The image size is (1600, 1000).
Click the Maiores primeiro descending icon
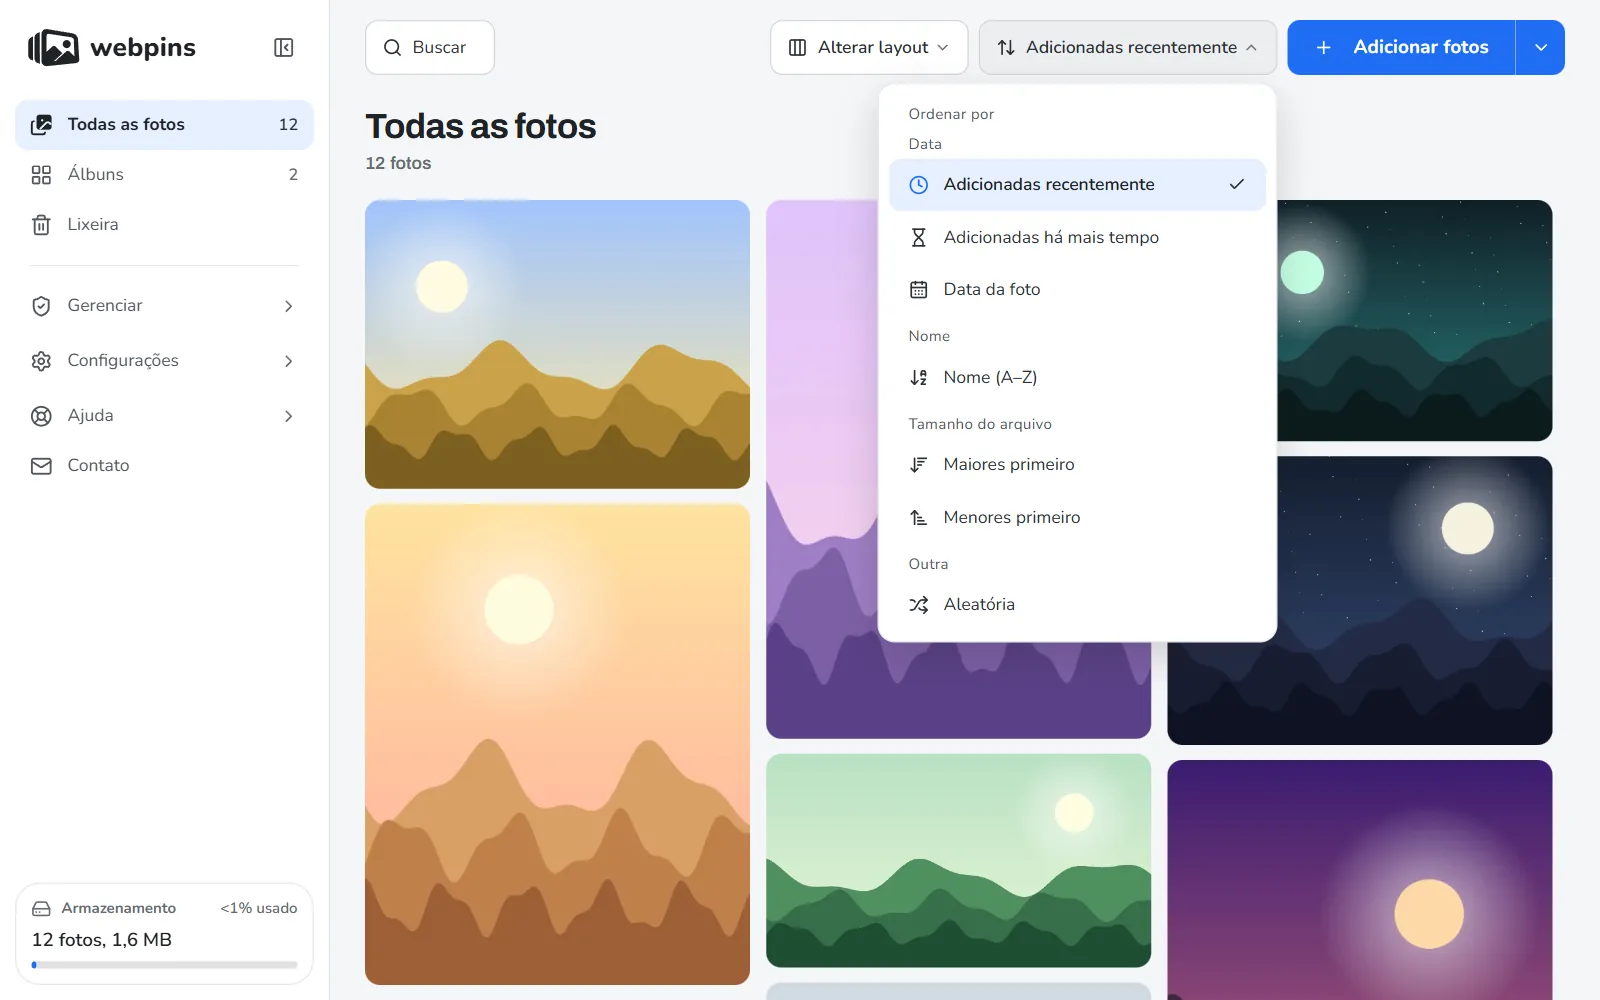(918, 465)
